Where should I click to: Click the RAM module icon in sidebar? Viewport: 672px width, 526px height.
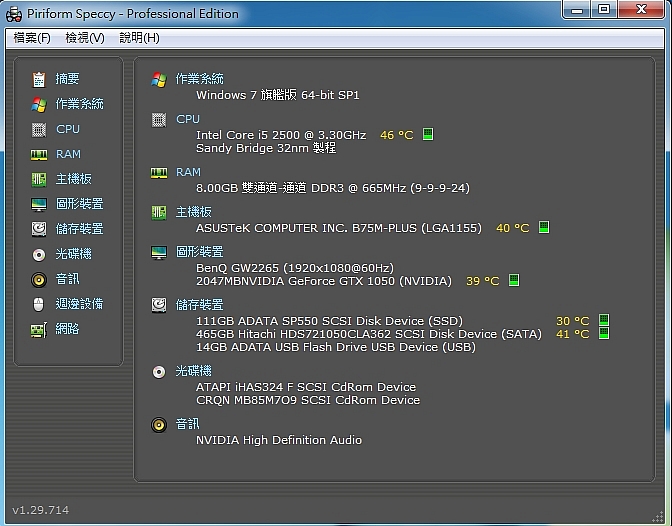pyautogui.click(x=39, y=155)
